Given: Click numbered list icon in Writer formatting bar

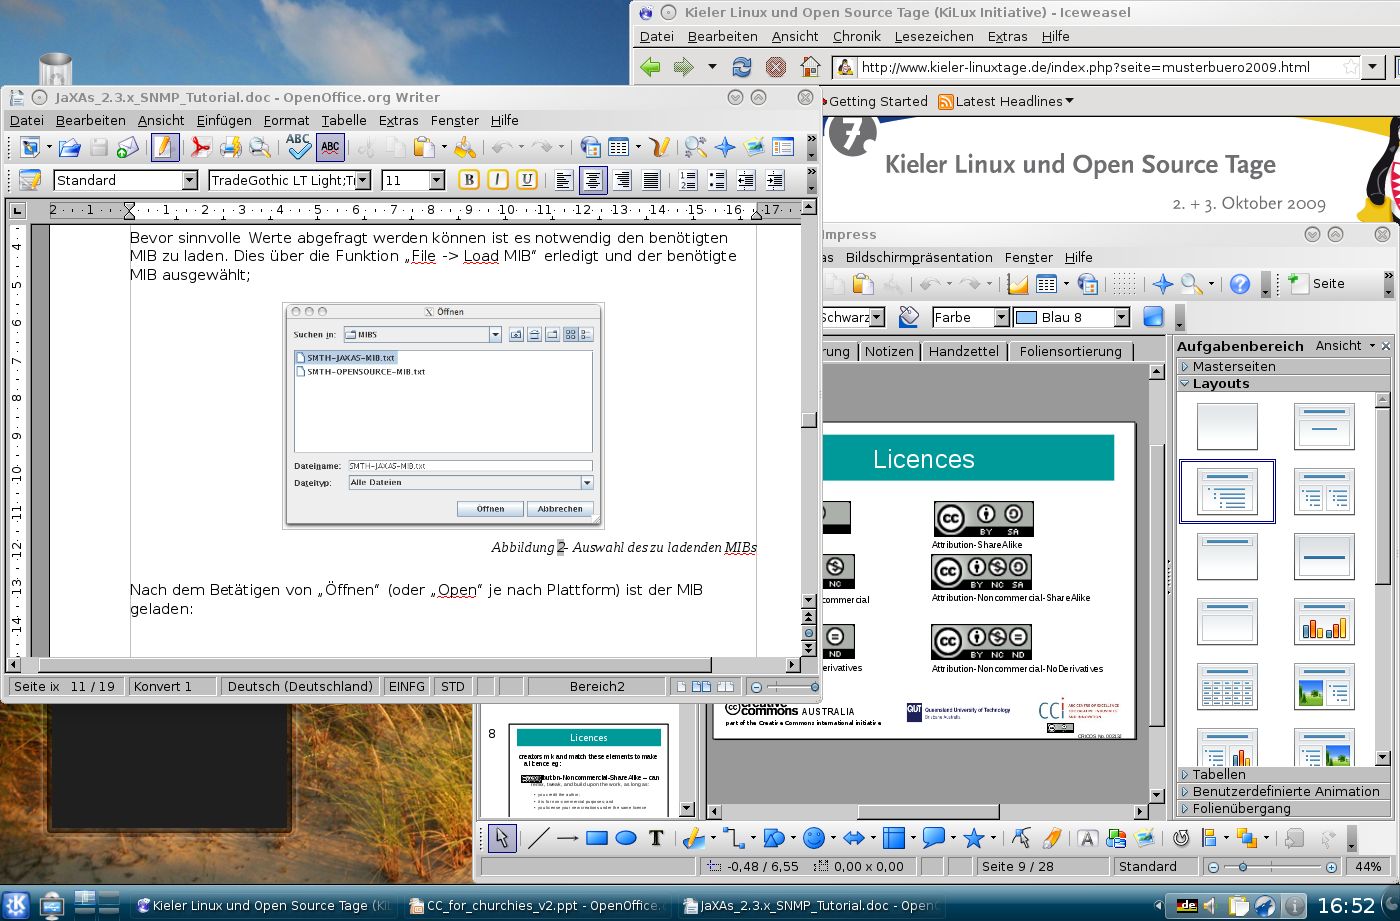Looking at the screenshot, I should [x=688, y=180].
